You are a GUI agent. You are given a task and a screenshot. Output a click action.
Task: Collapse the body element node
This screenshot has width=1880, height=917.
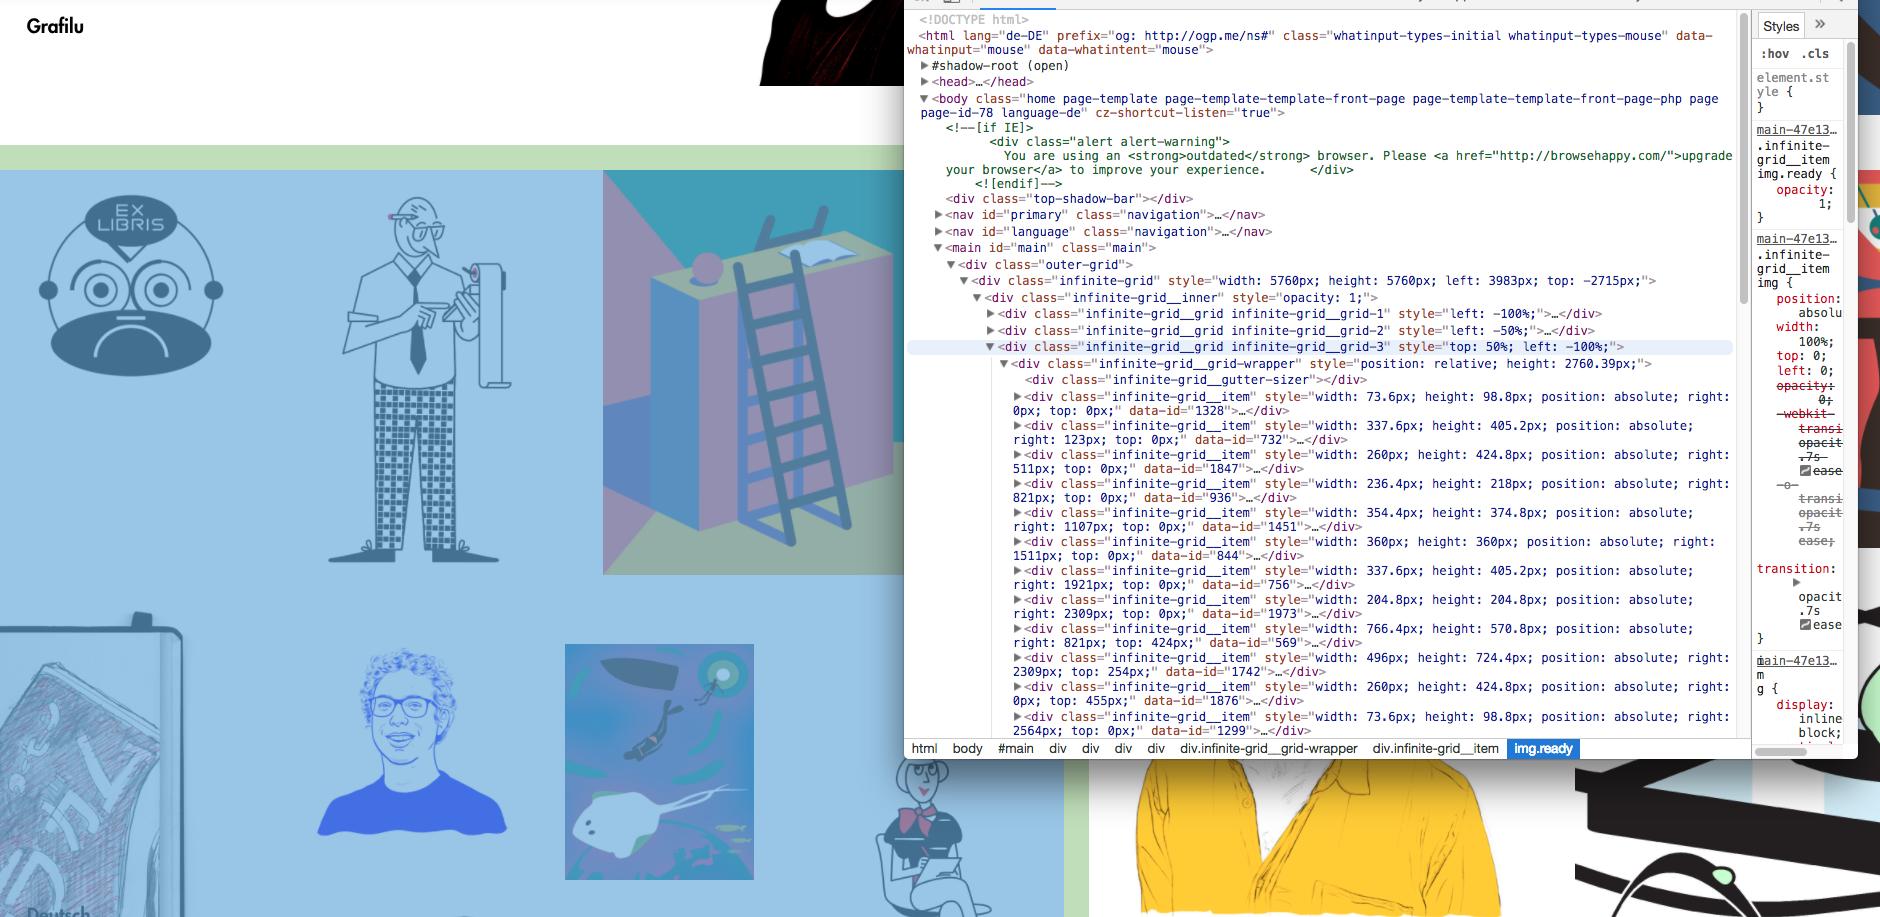925,99
